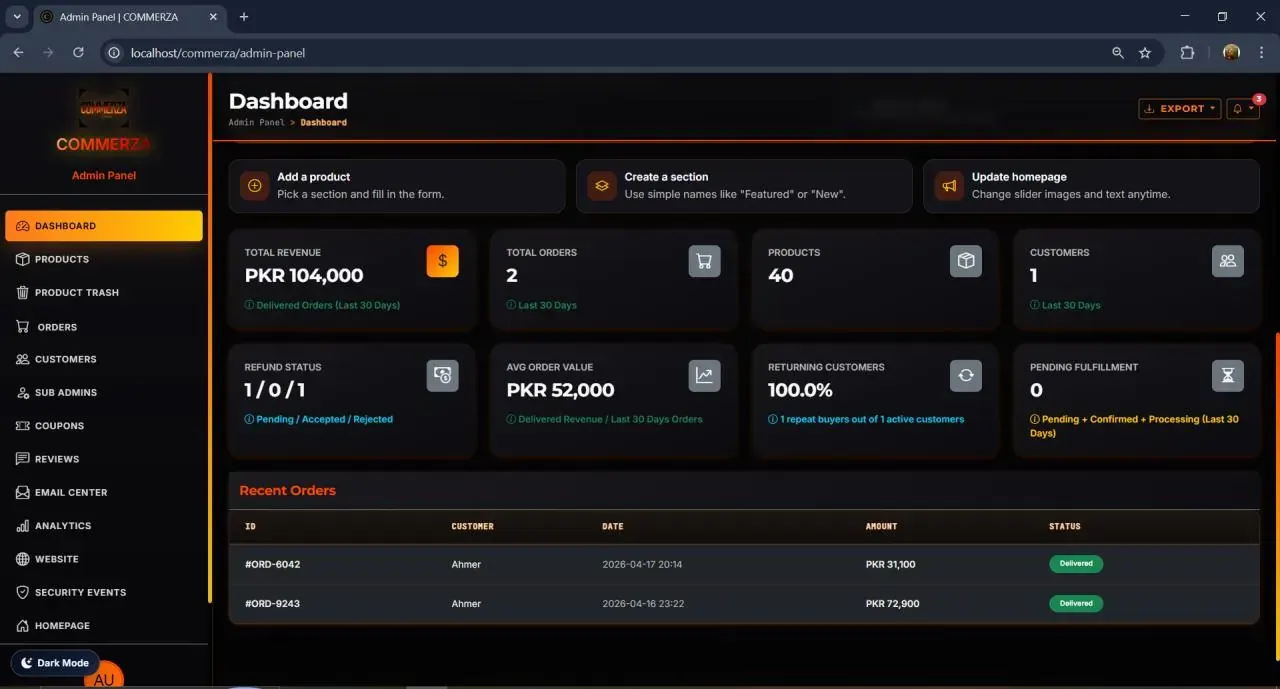Viewport: 1280px width, 689px height.
Task: Click the zoom magnifier in address bar
Action: (1118, 53)
